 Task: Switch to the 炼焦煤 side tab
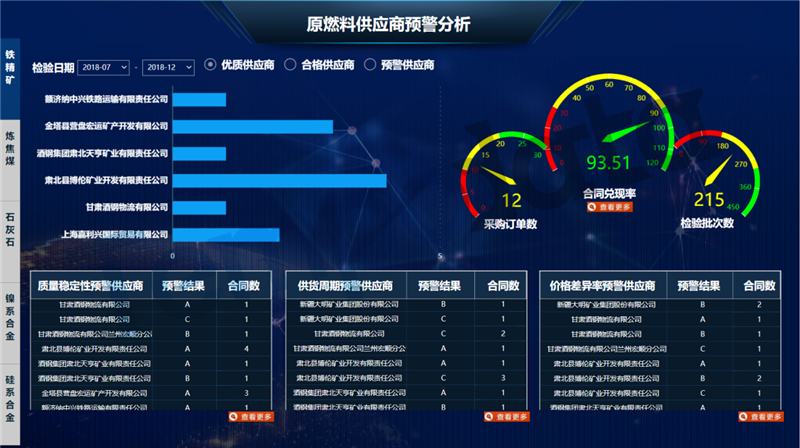10,147
